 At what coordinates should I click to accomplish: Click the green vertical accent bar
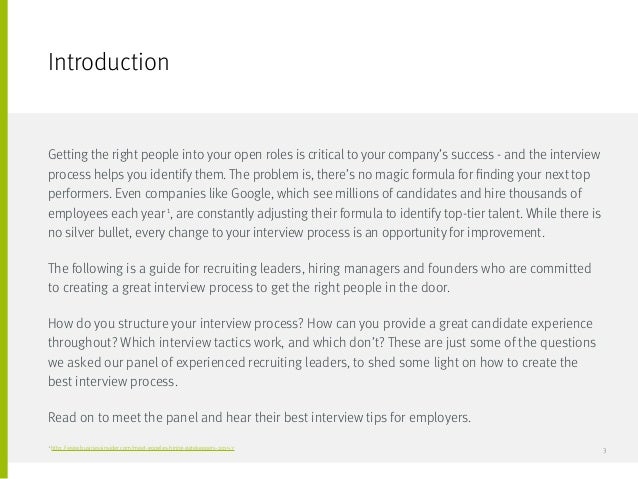(4, 239)
